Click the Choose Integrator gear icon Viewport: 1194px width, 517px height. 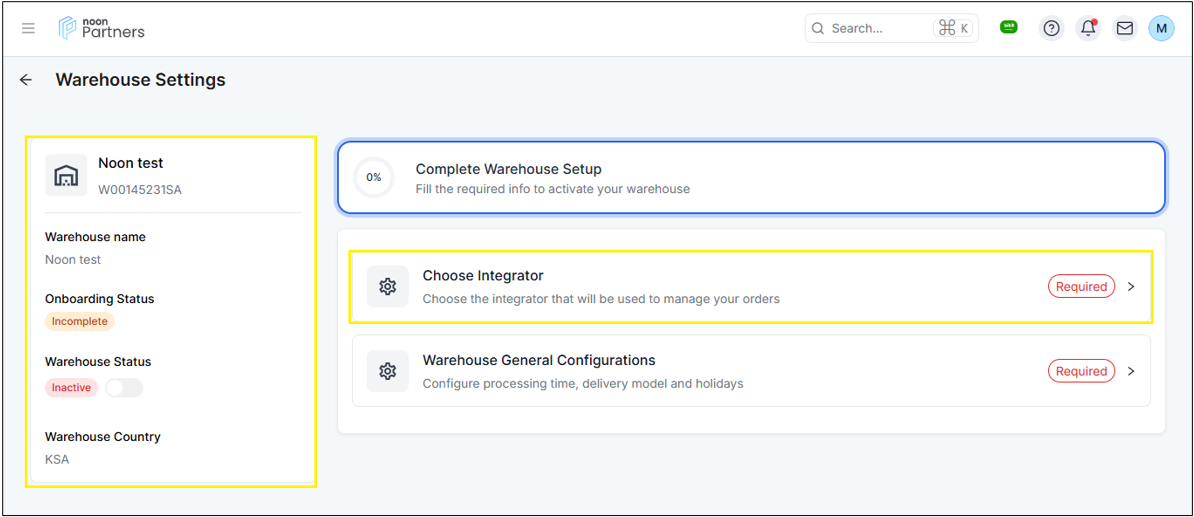pos(388,287)
